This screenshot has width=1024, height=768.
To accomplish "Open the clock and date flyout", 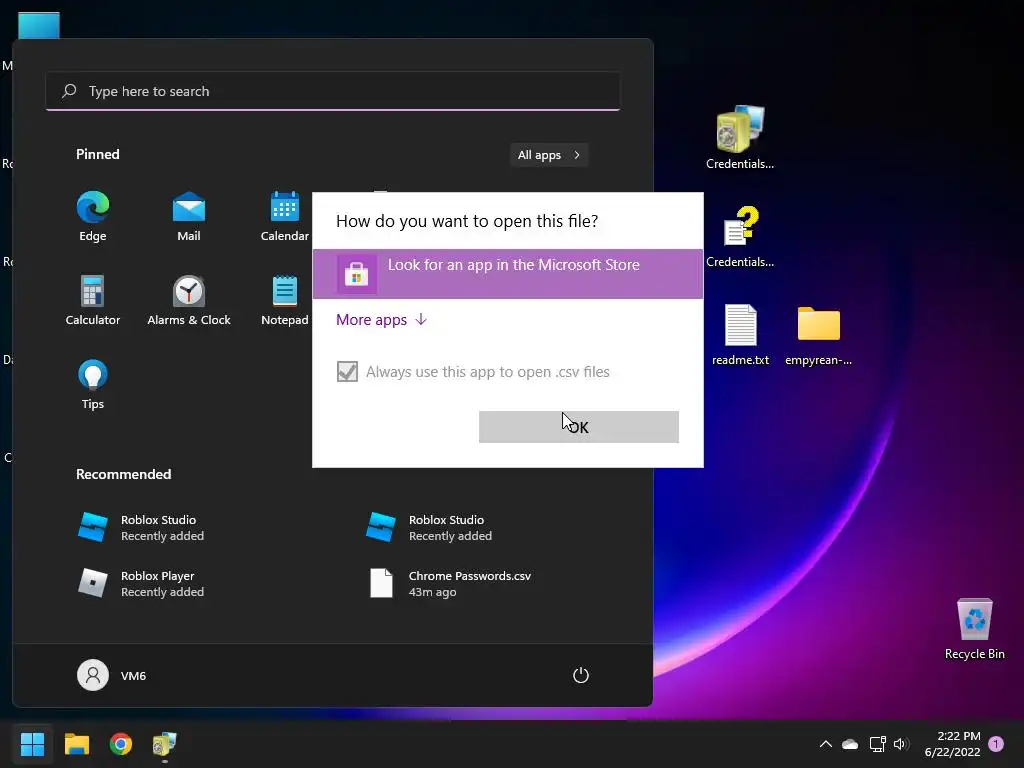I will click(x=952, y=744).
